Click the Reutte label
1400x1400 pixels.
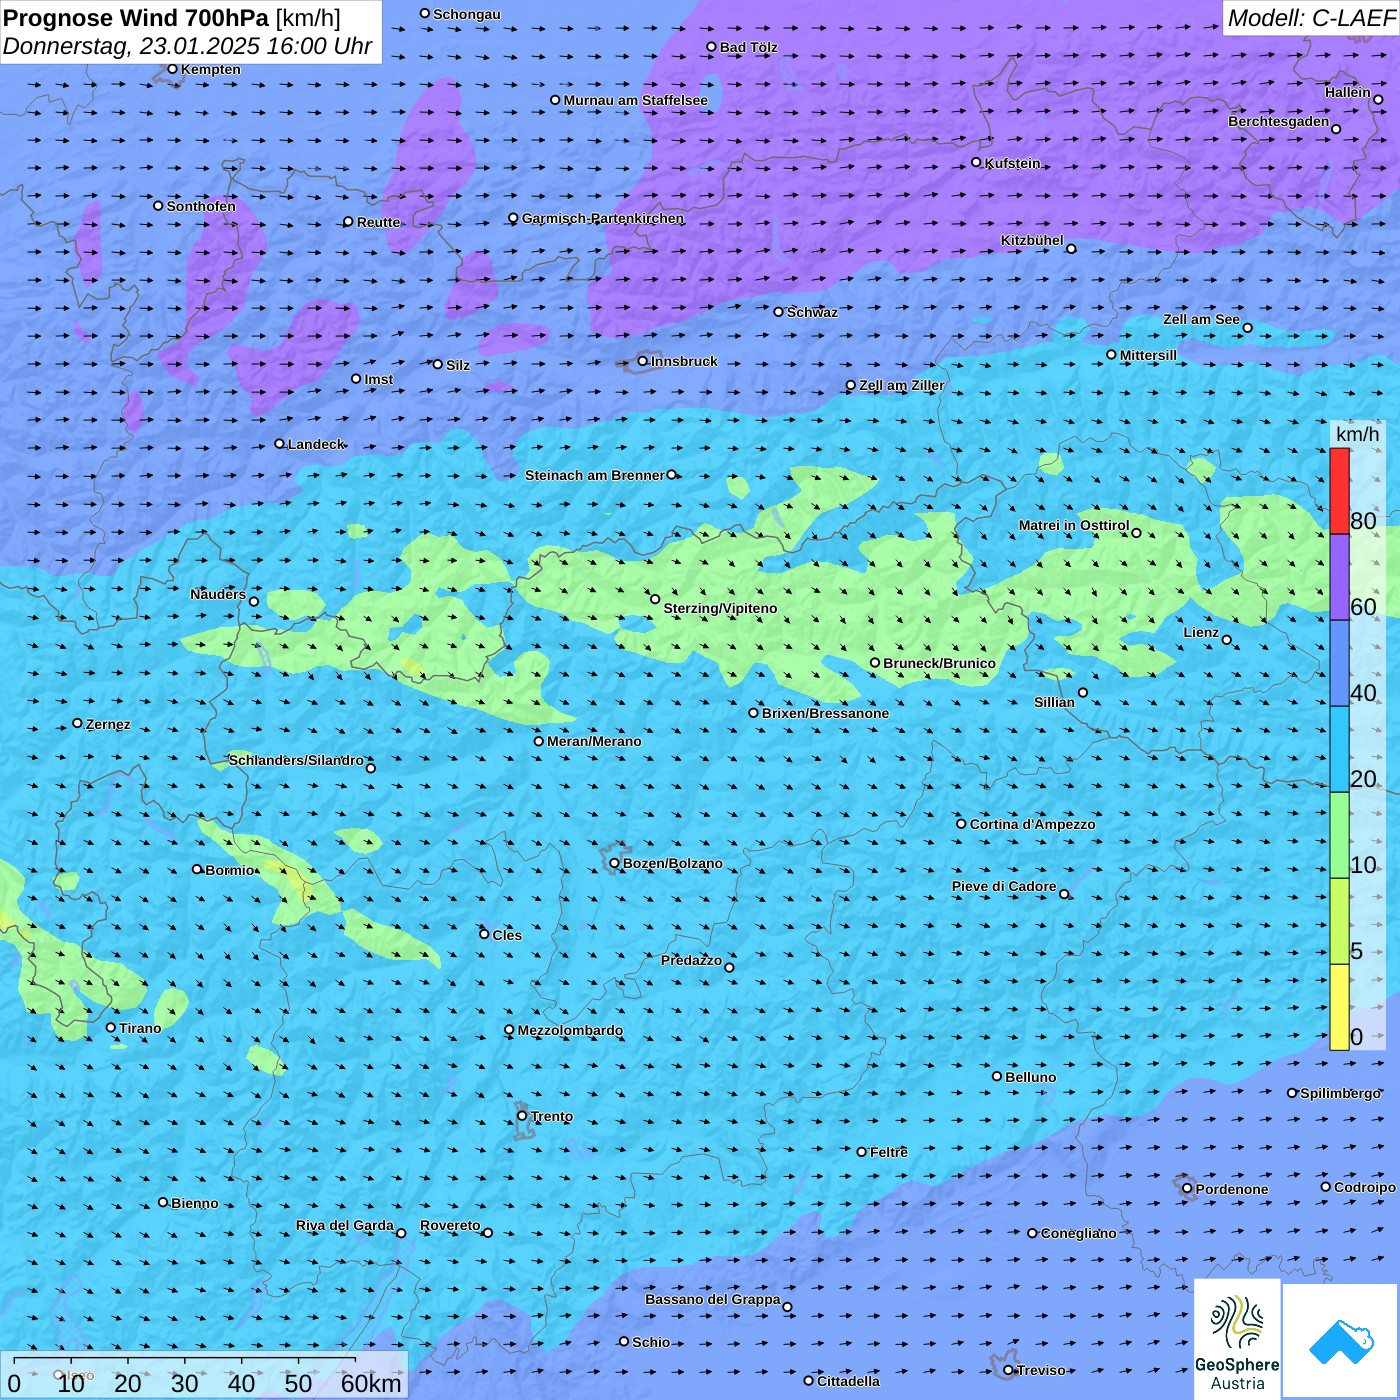coord(379,222)
